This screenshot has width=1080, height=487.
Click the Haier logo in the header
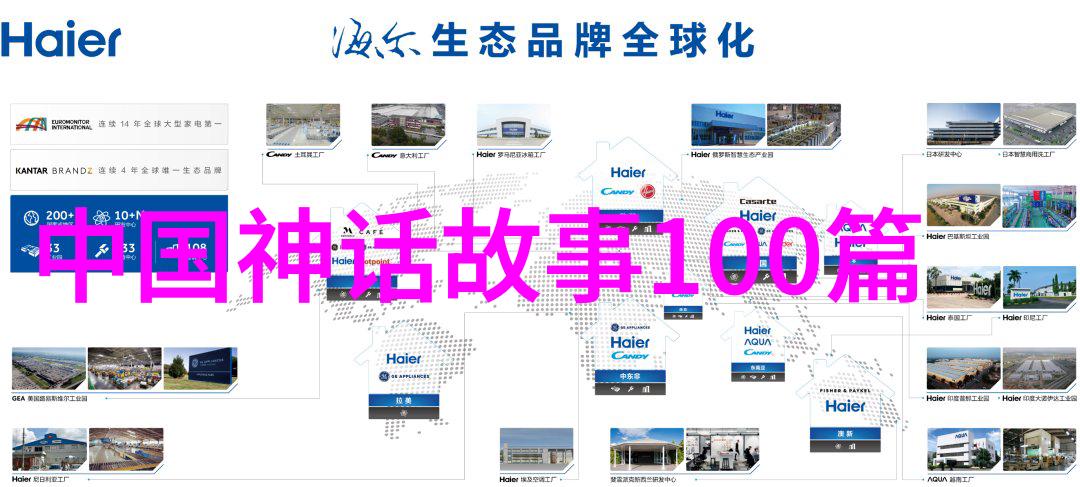pos(61,39)
